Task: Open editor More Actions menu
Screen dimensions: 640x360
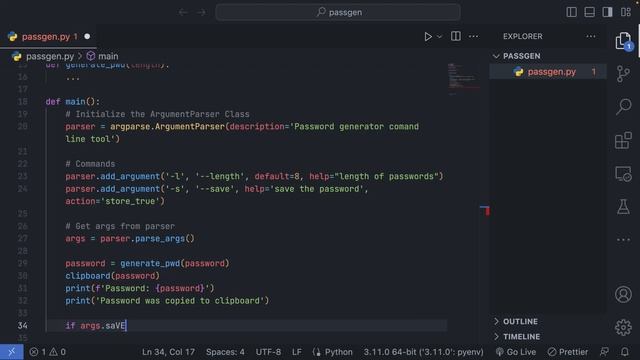Action: click(473, 36)
